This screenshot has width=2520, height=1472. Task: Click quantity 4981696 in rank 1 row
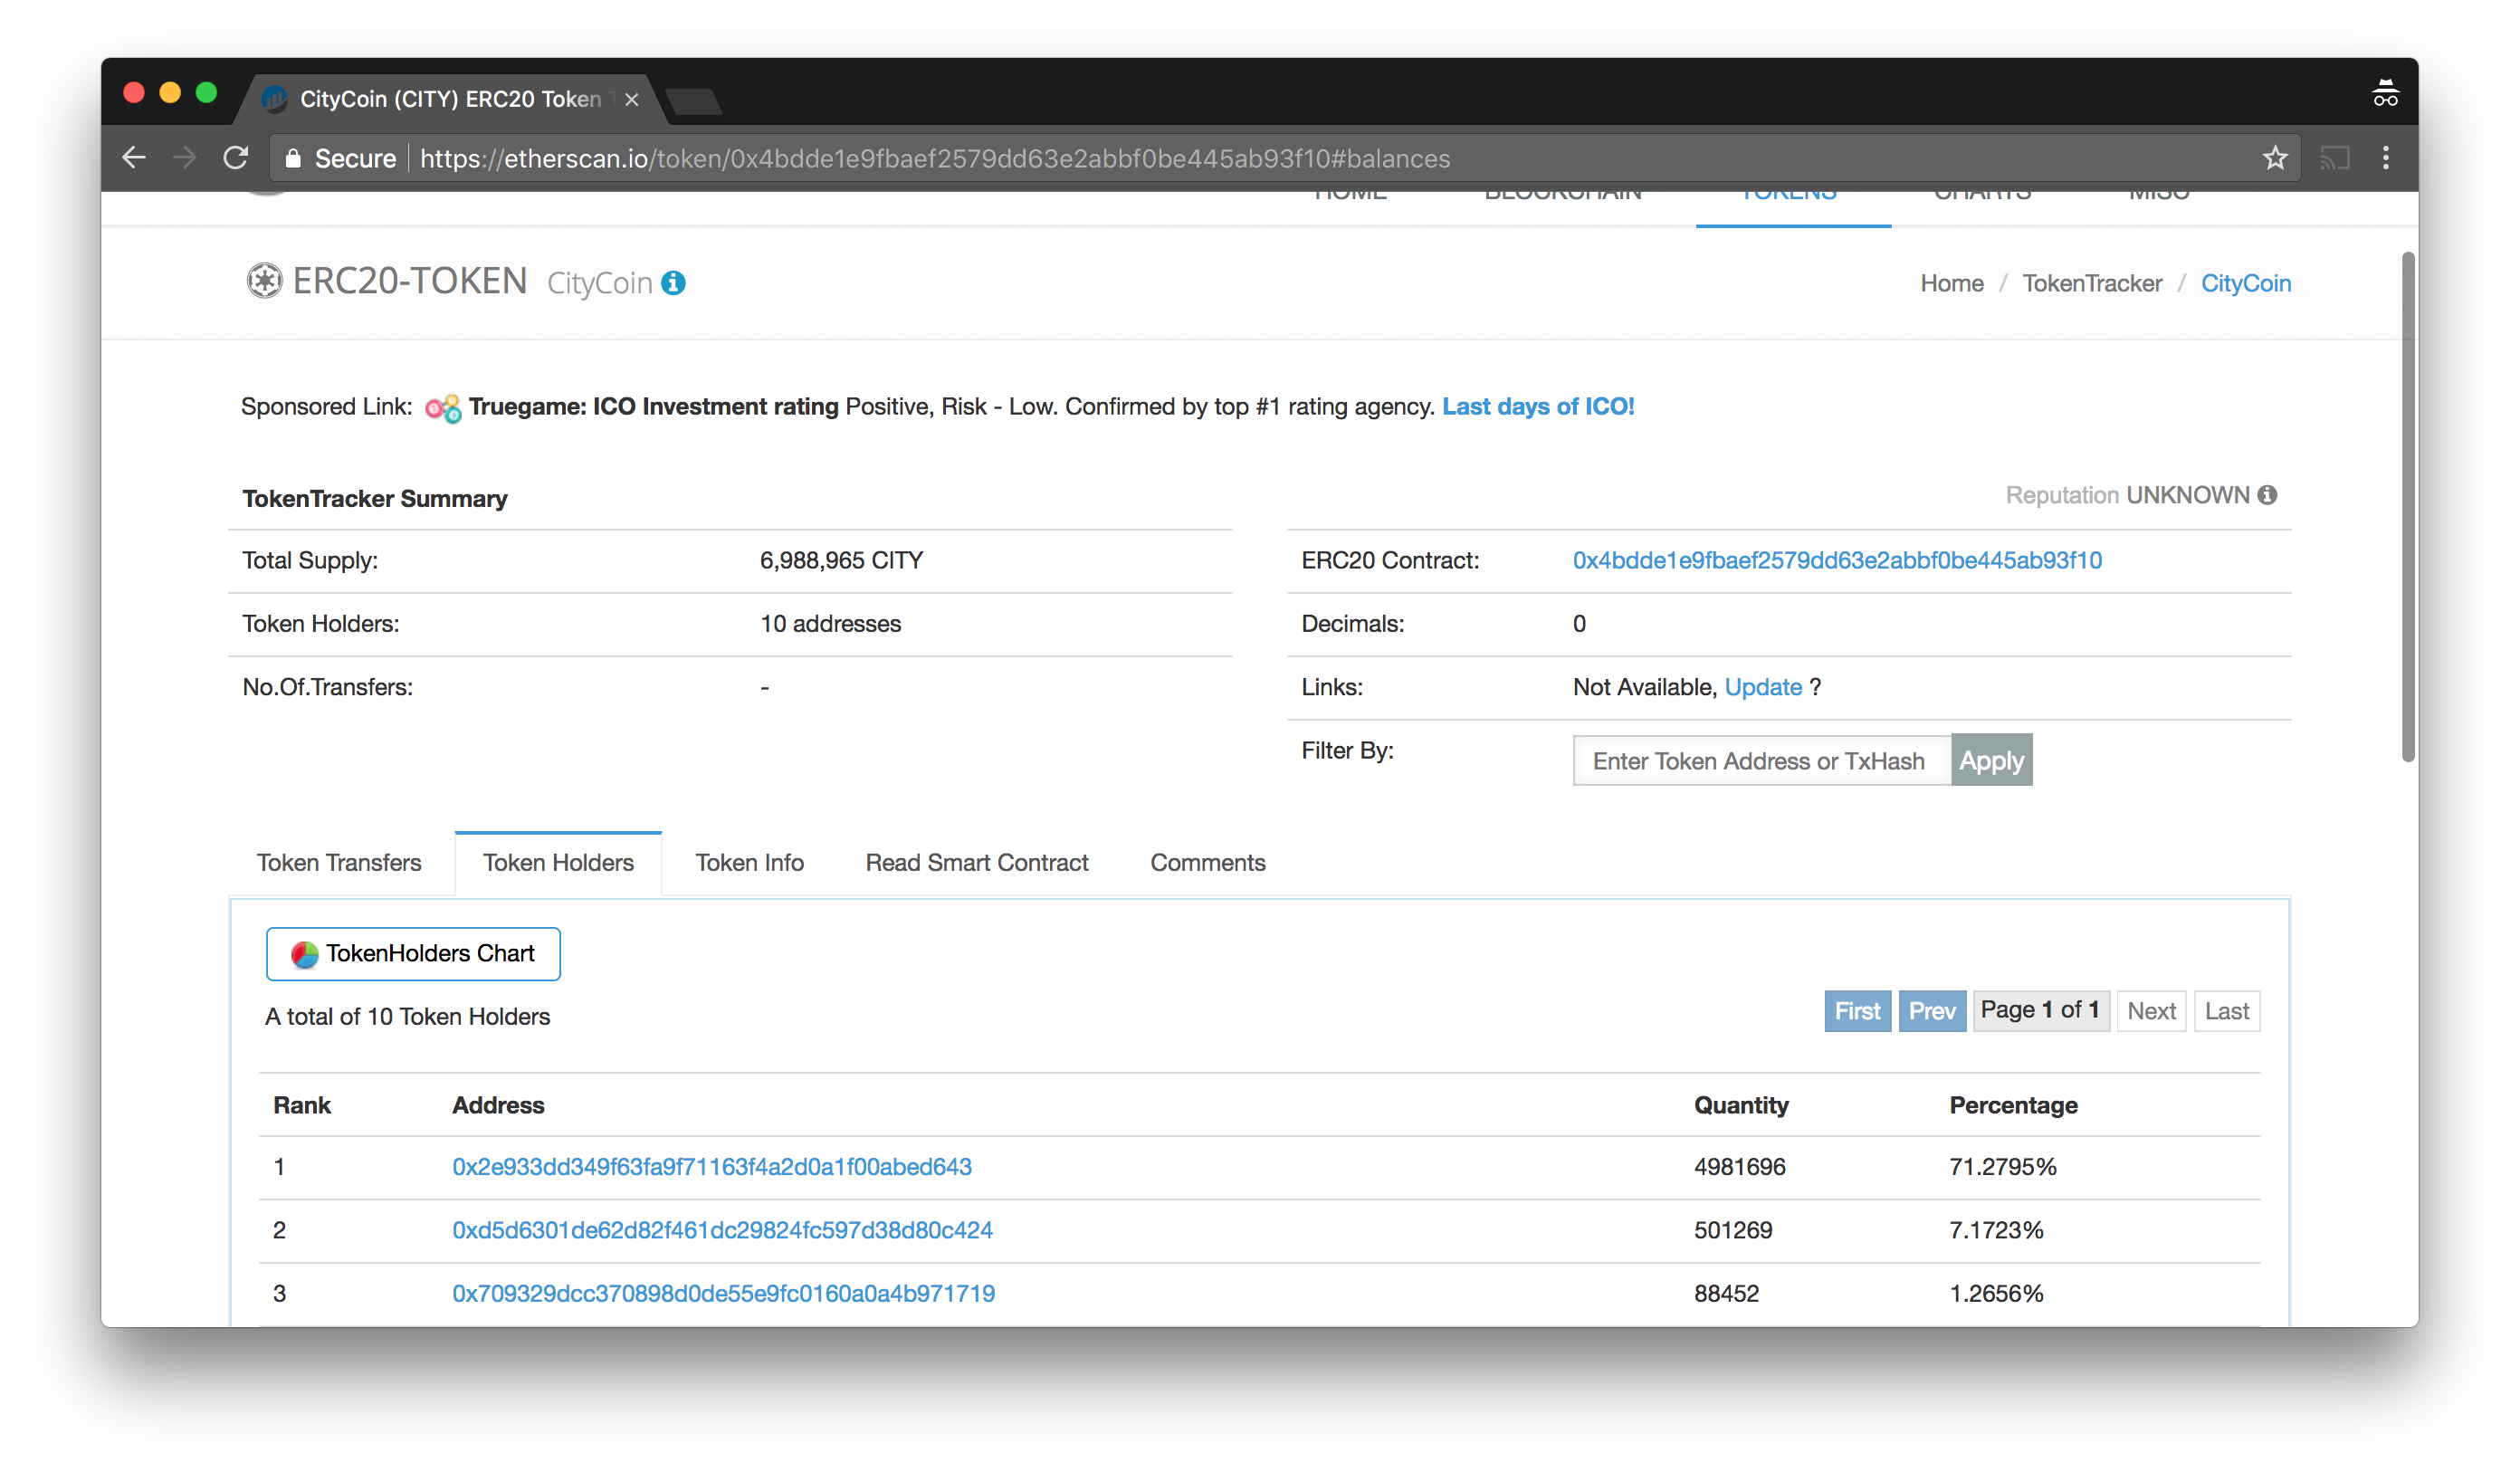(x=1739, y=1166)
